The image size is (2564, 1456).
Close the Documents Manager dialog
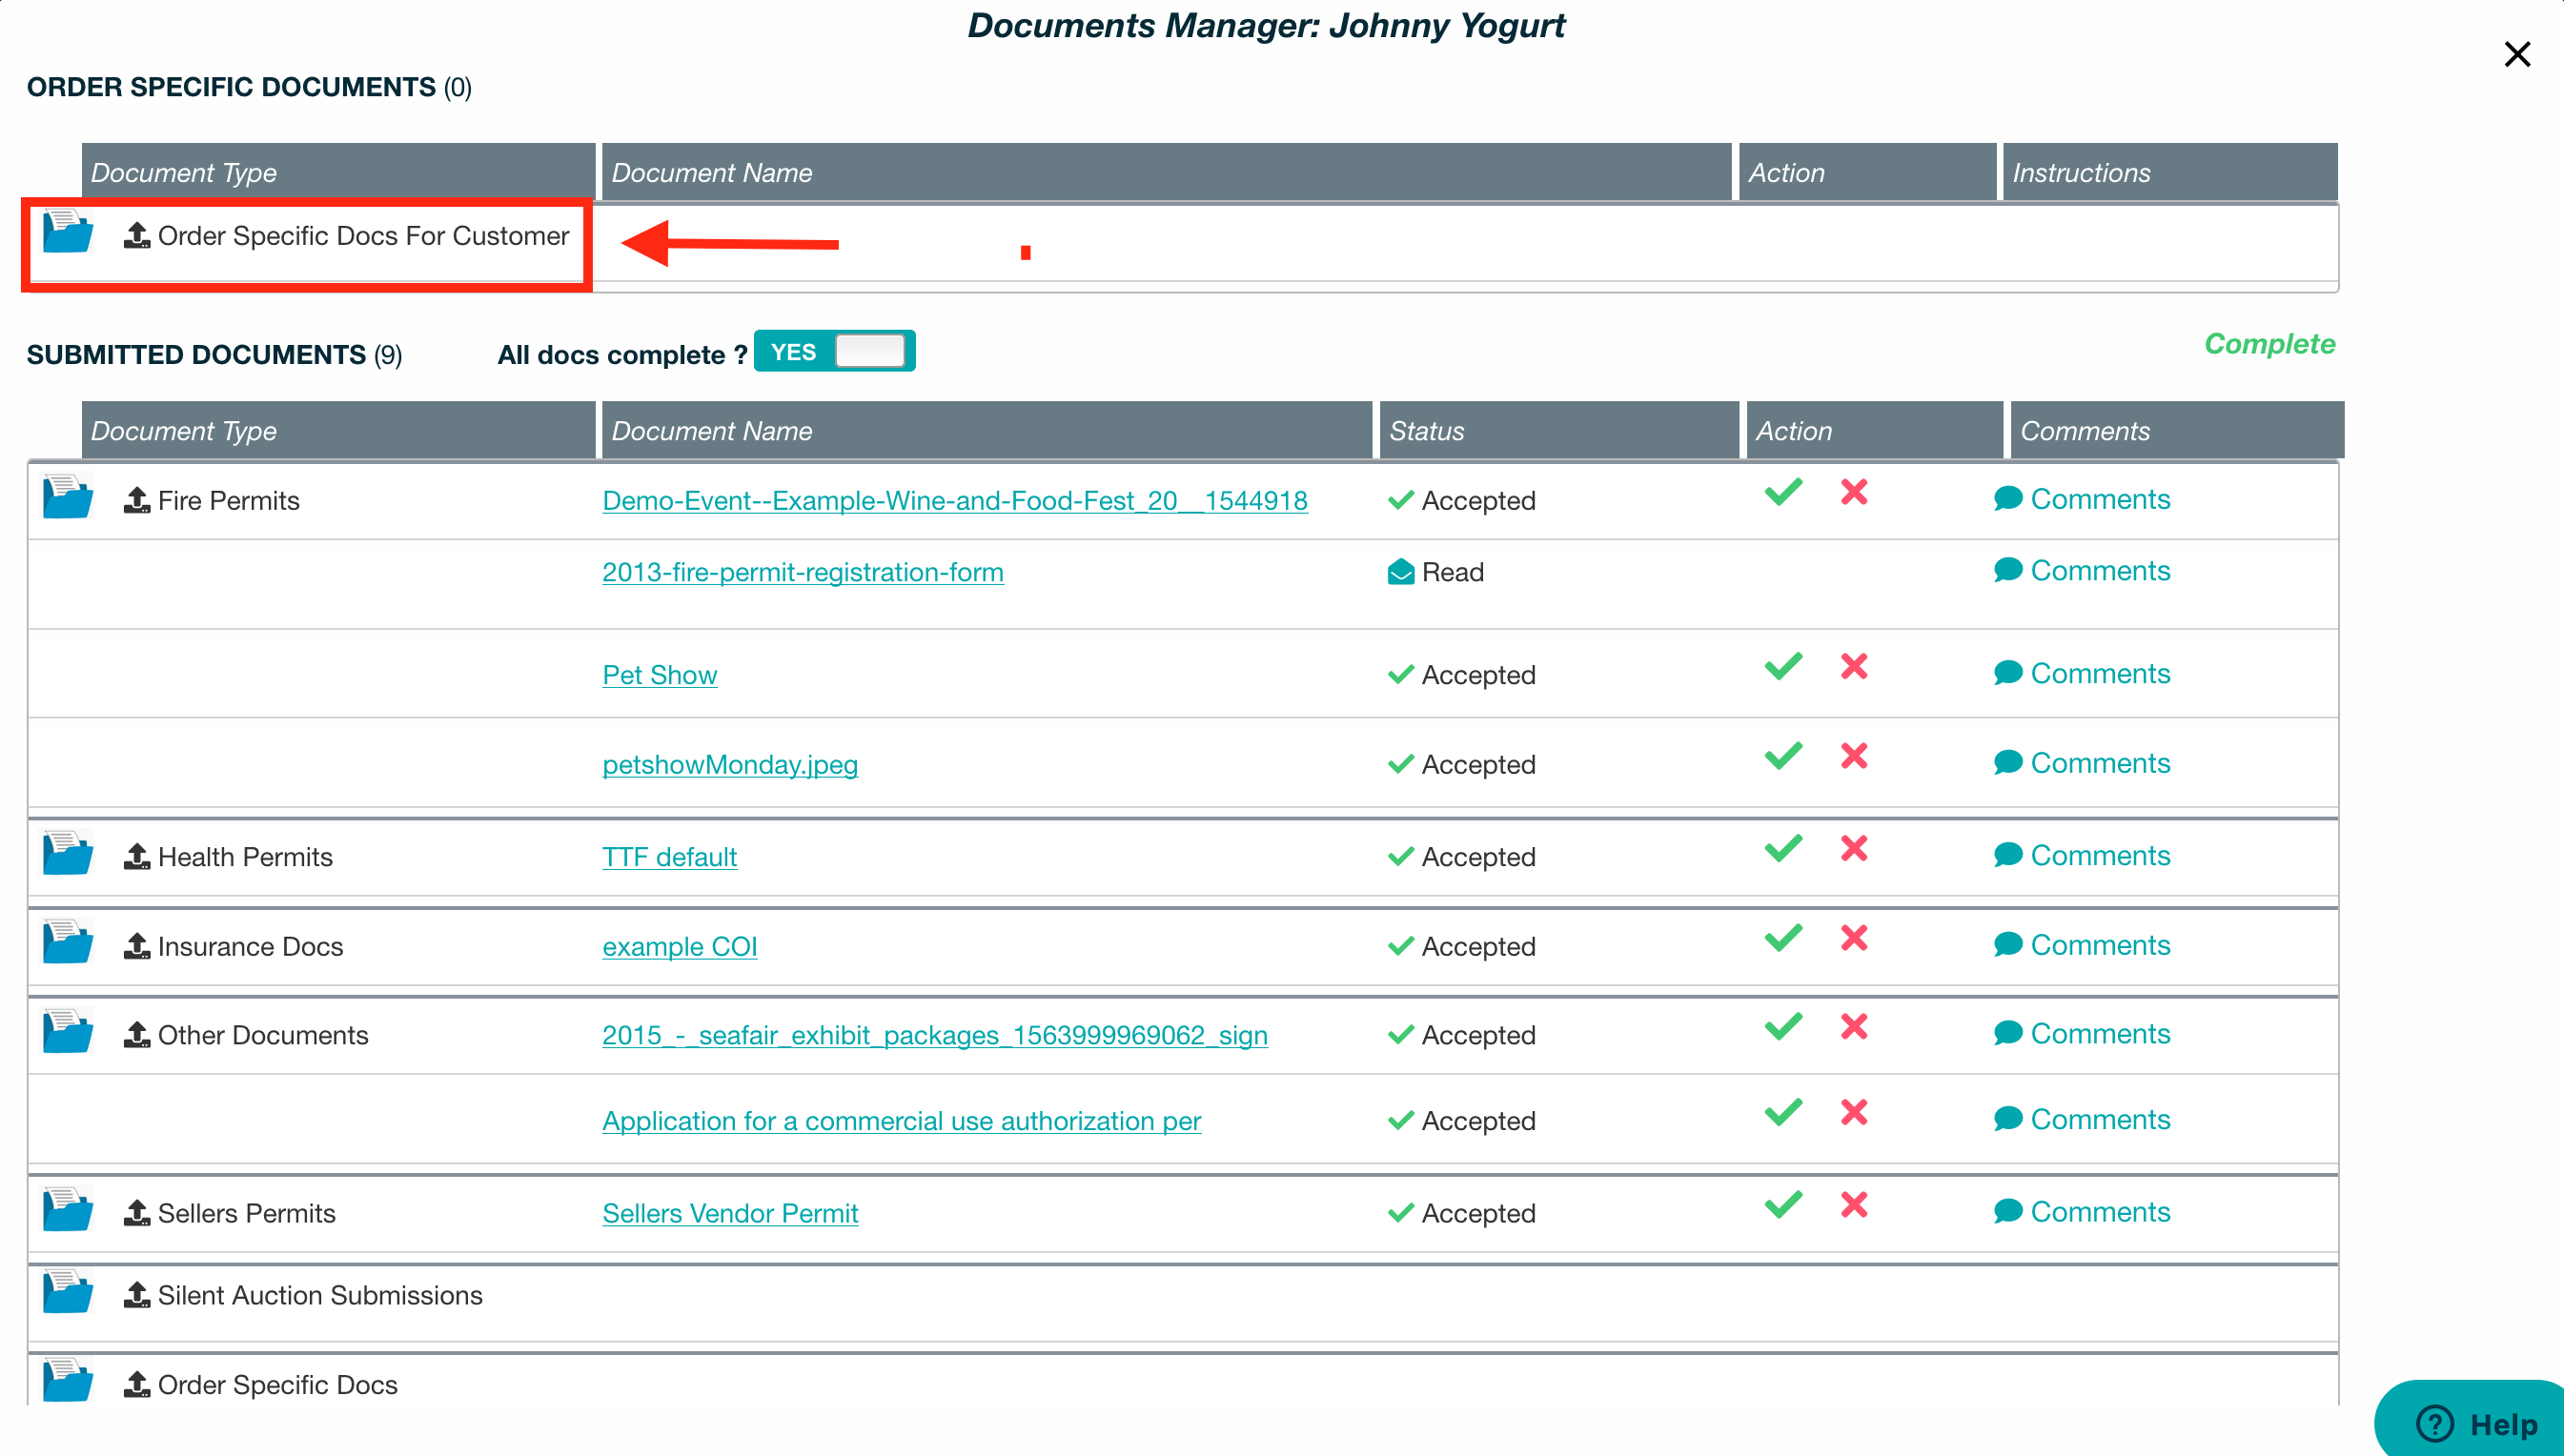(2517, 54)
